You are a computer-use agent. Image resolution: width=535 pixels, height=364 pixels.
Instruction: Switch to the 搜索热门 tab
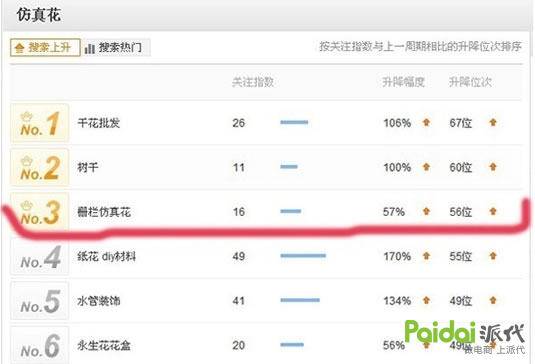115,47
